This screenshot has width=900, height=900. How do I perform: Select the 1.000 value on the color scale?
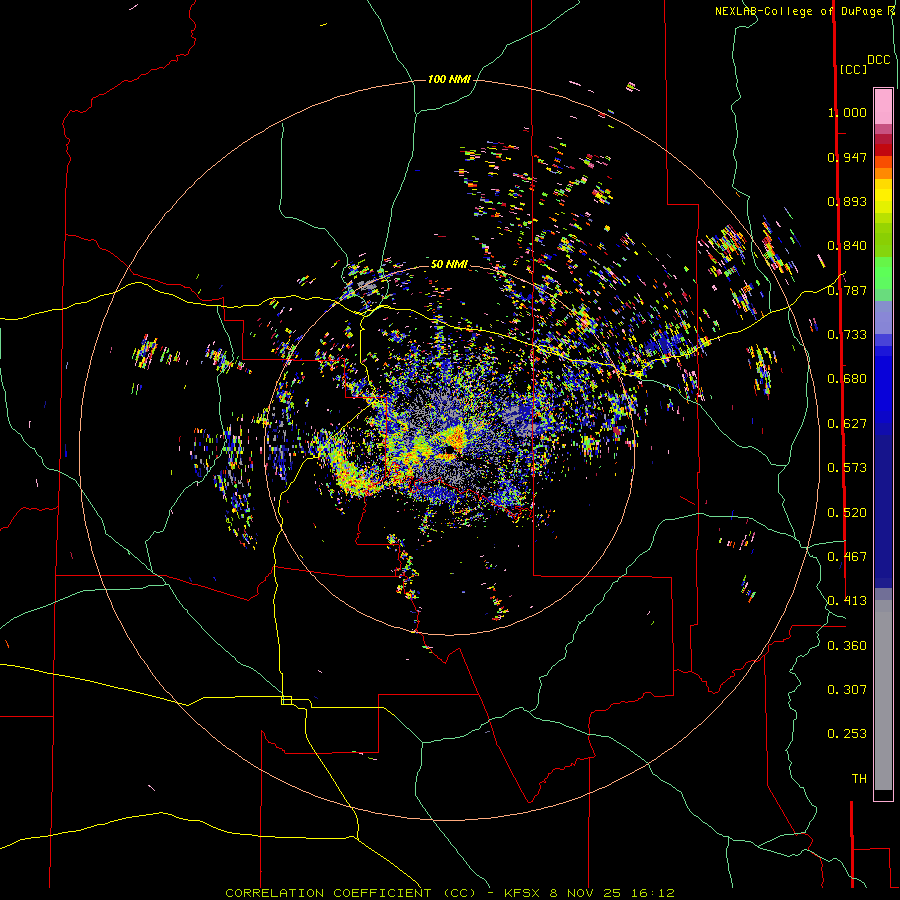point(847,112)
